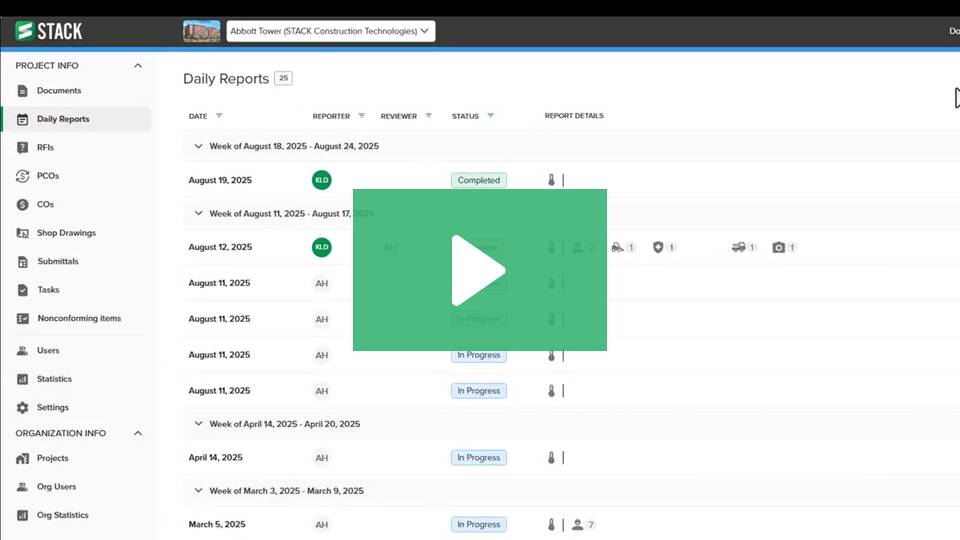The width and height of the screenshot is (960, 540).
Task: Open the Abbott Tower project selector dropdown
Action: pos(330,31)
